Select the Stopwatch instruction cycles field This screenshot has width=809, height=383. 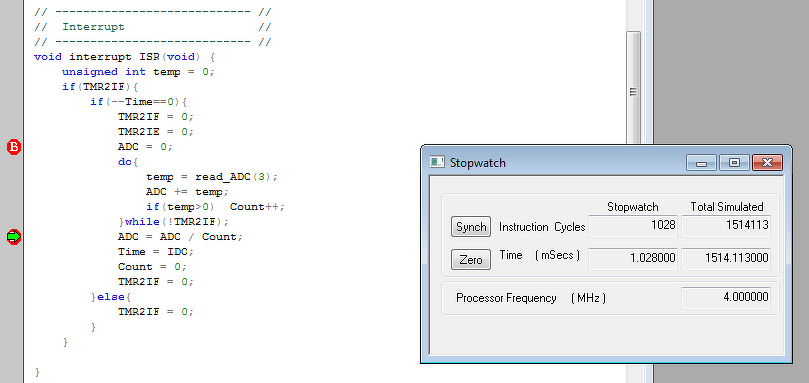633,226
